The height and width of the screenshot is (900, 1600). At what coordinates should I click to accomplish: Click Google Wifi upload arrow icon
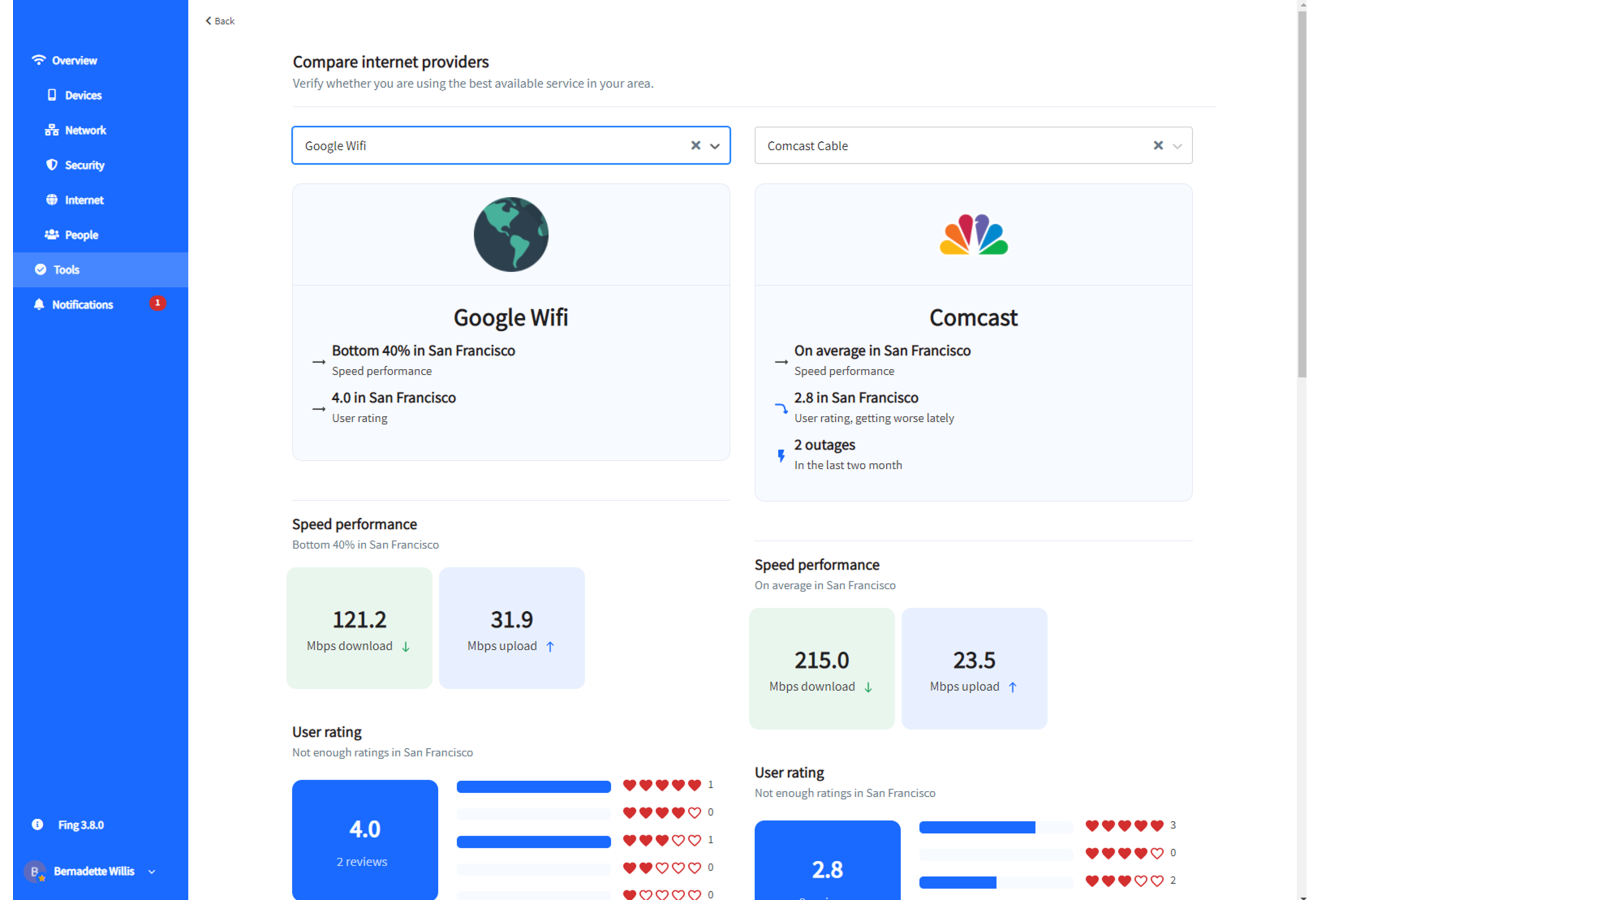550,647
